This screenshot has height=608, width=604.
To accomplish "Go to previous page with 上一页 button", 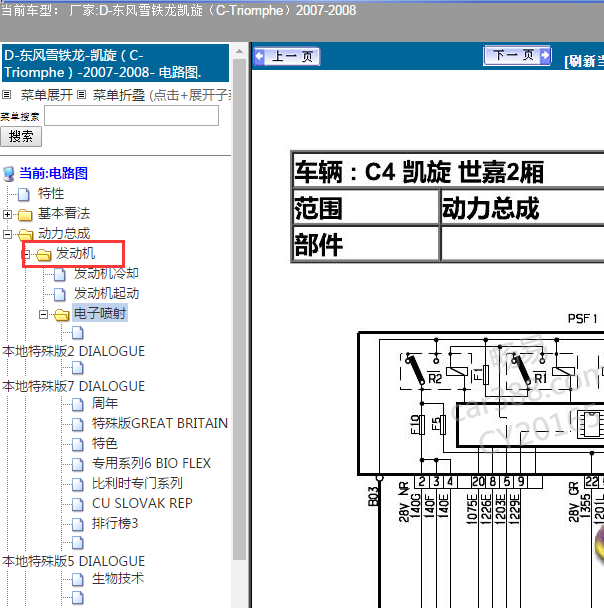I will pos(287,57).
